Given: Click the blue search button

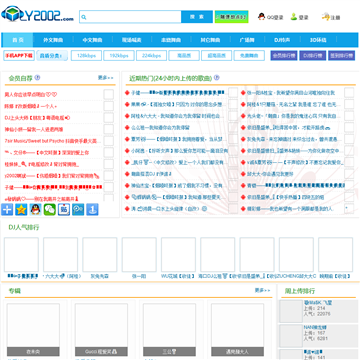Looking at the screenshot, I should point(197,17).
